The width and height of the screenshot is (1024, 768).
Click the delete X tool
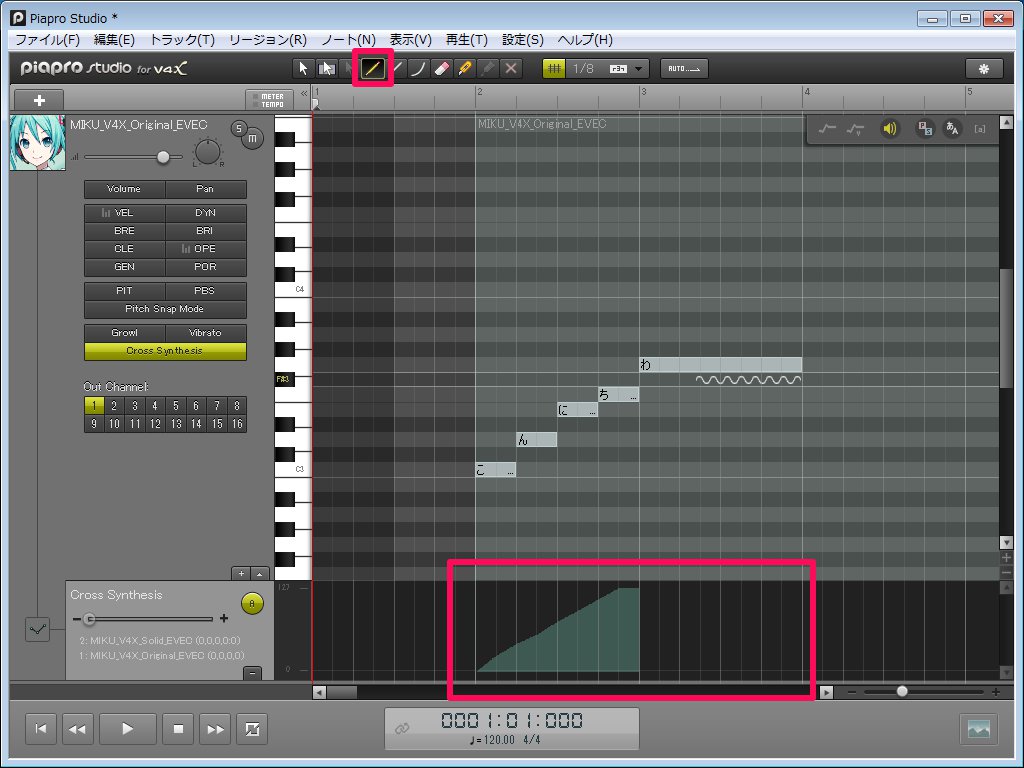coord(511,69)
